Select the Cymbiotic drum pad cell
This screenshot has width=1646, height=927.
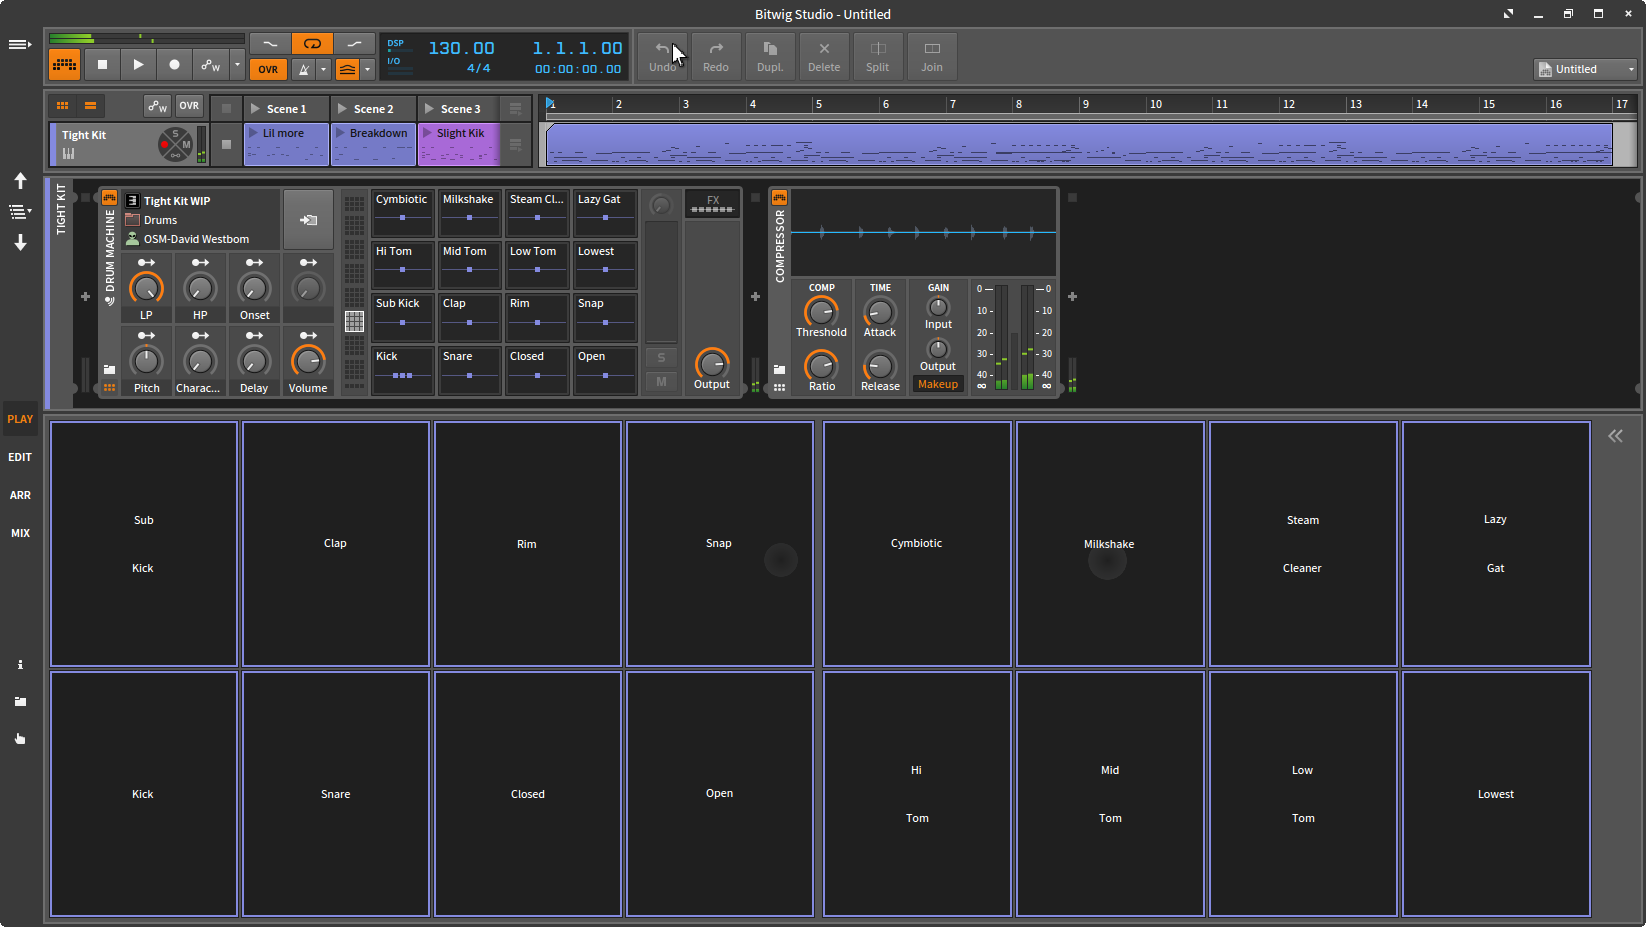(x=402, y=213)
